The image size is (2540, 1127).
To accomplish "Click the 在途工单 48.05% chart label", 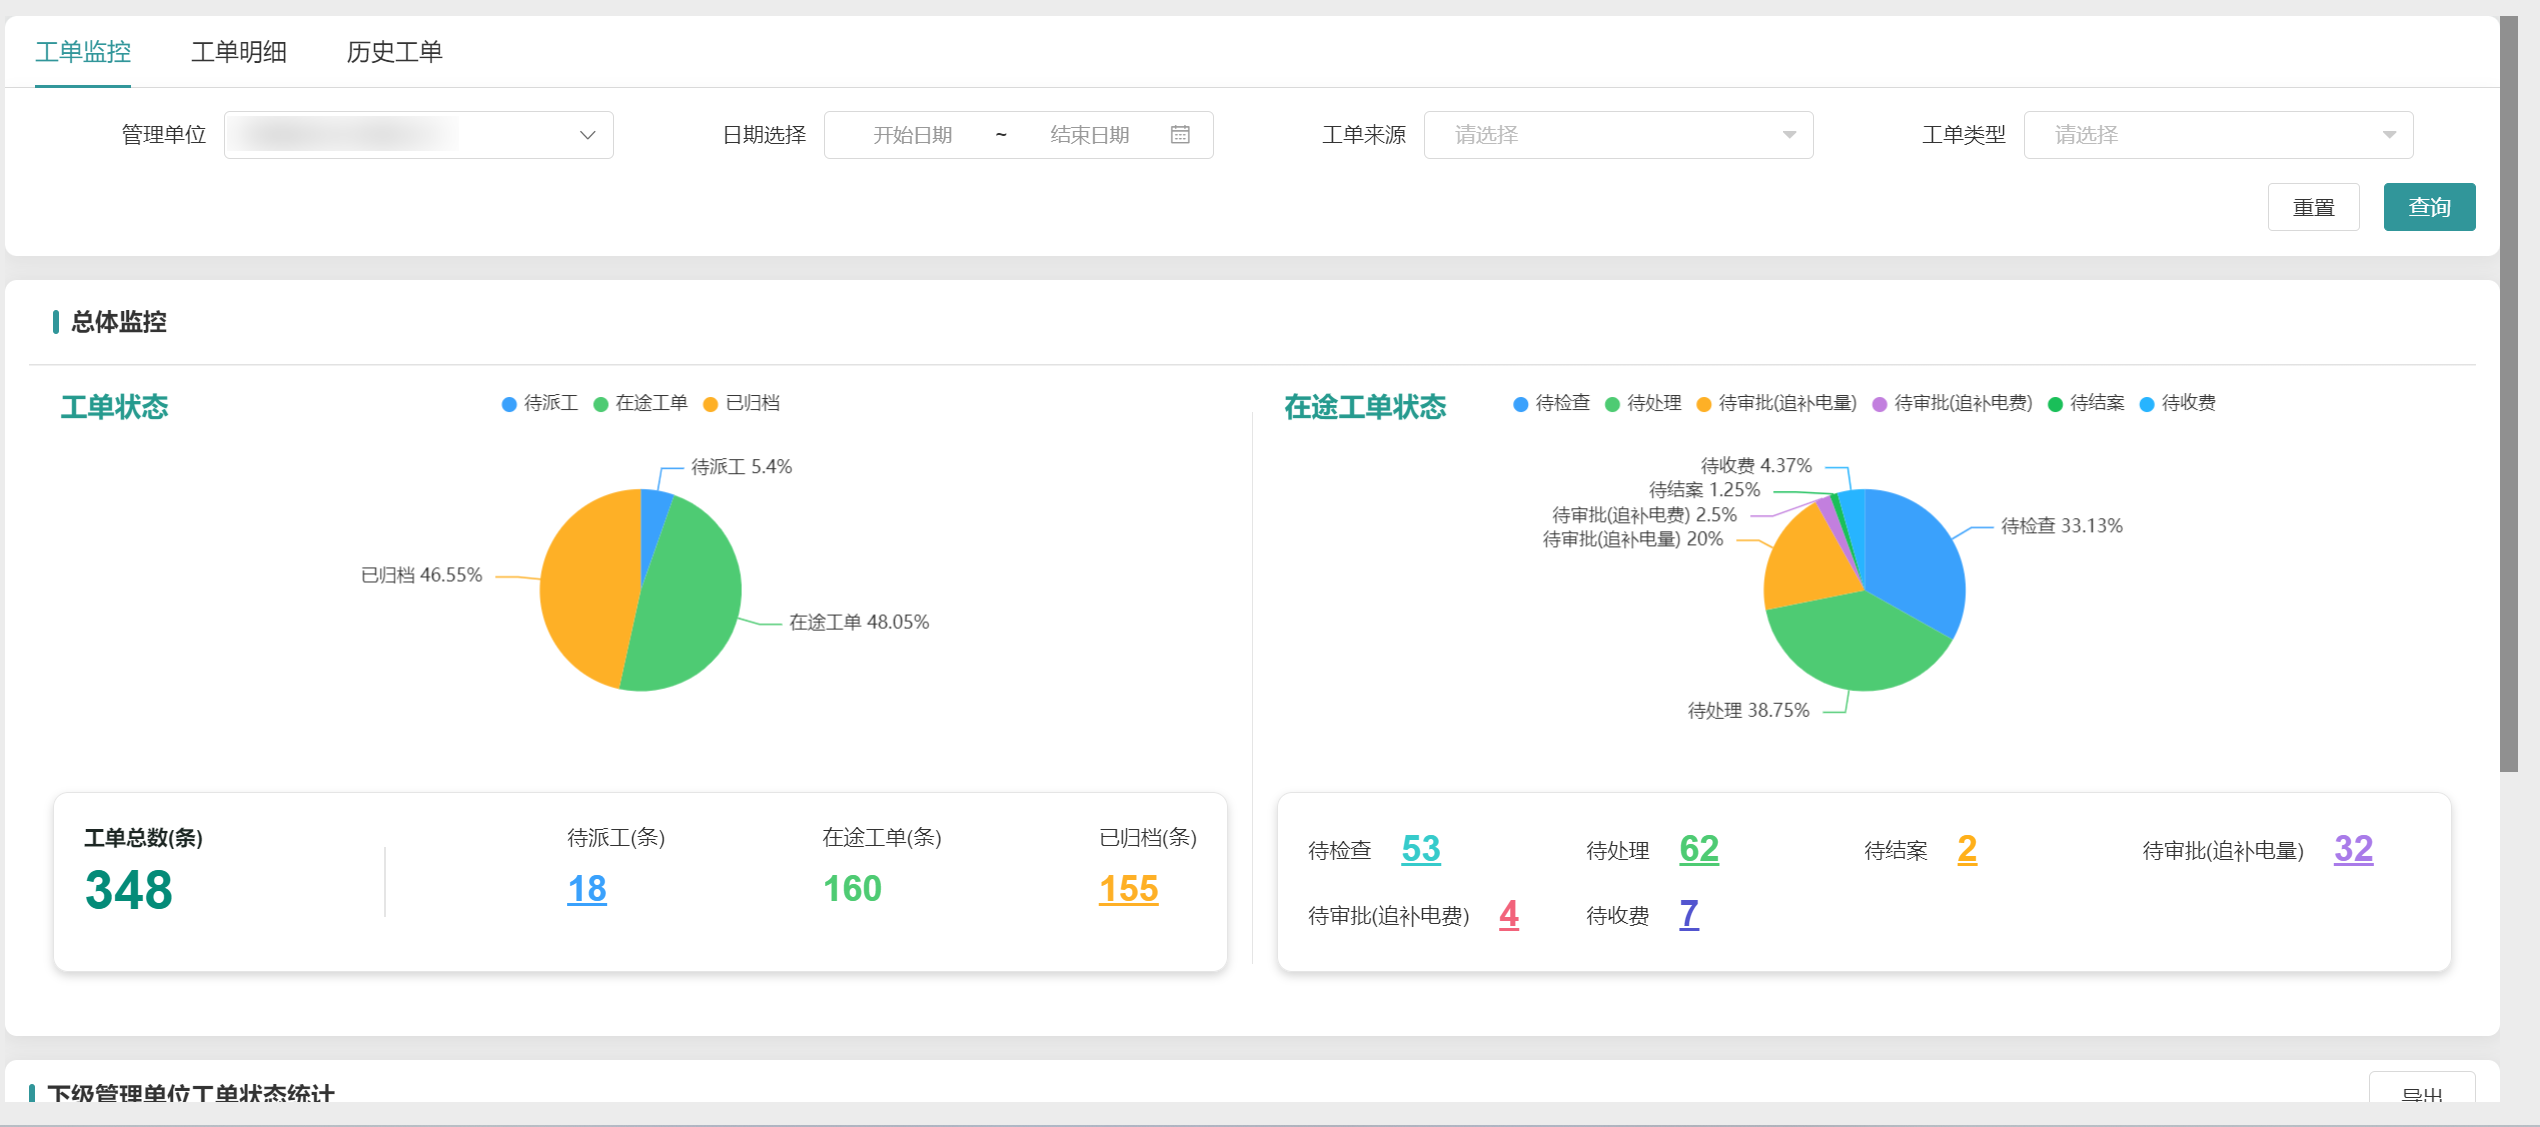I will coord(859,622).
